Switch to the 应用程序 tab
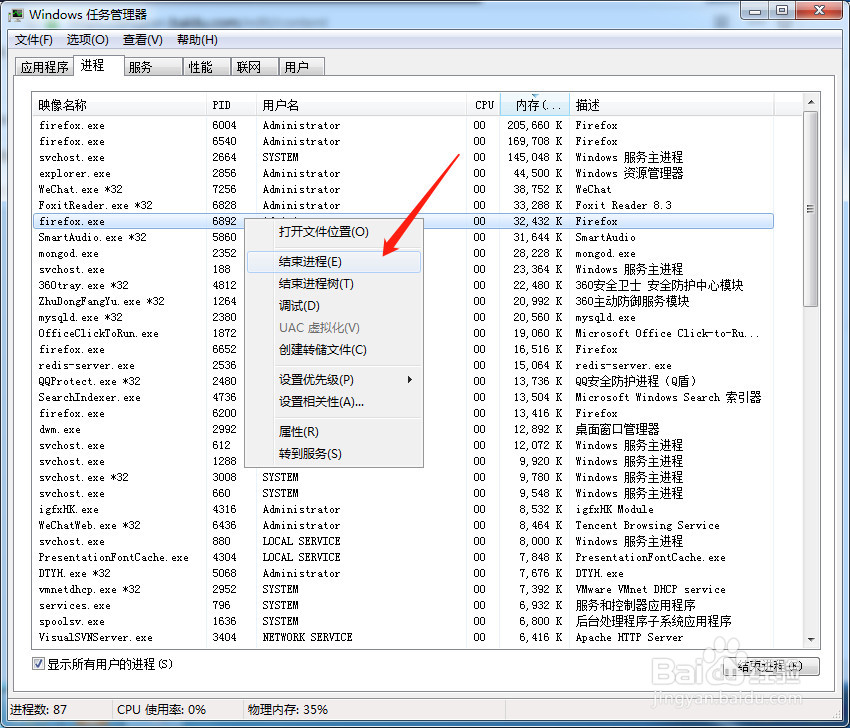Image resolution: width=850 pixels, height=728 pixels. (43, 66)
